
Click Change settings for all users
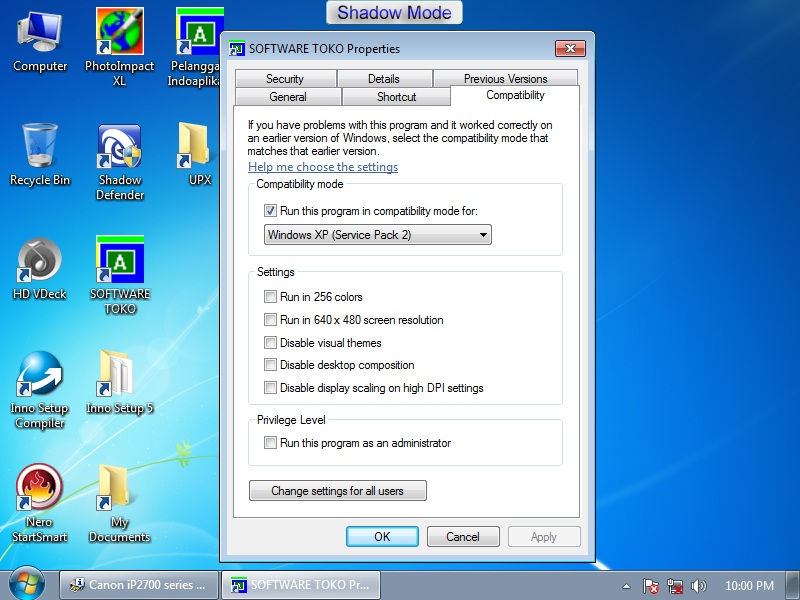pos(338,491)
